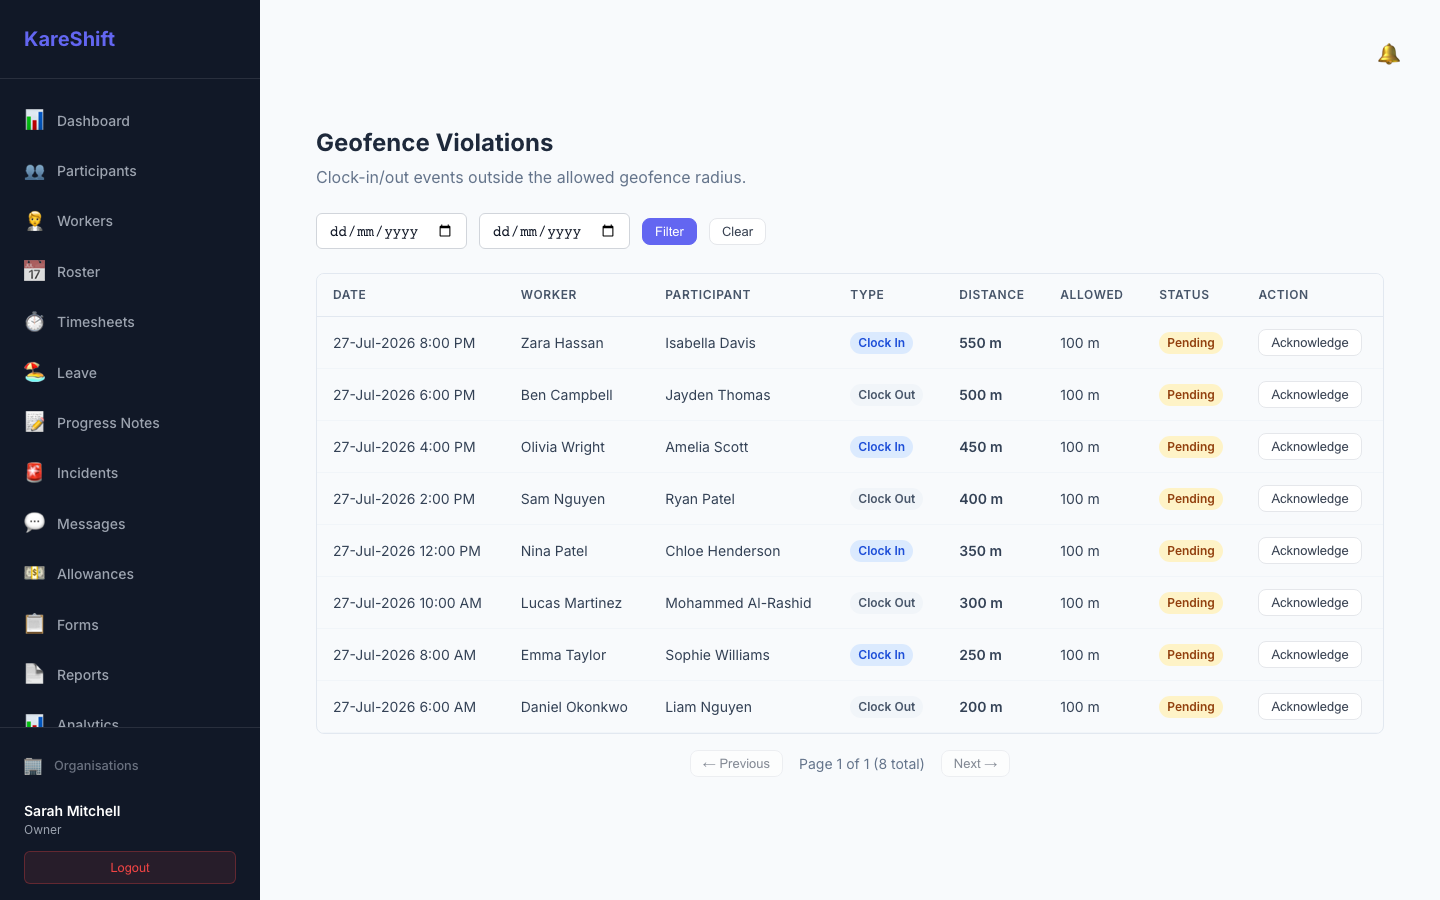
Task: Open the start date calendar picker
Action: [445, 231]
